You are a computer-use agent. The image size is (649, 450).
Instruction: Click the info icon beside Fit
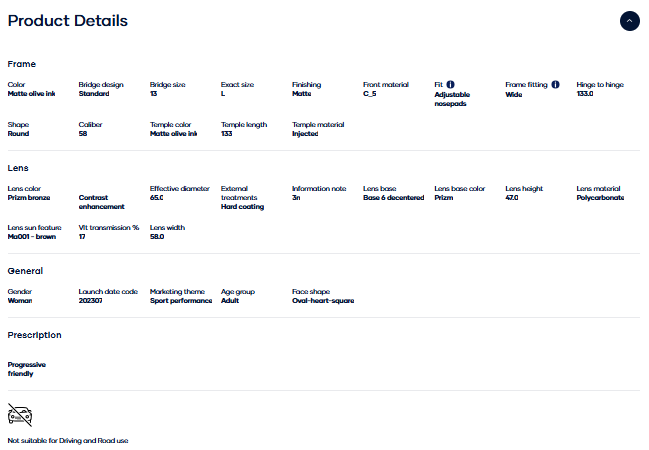point(451,85)
